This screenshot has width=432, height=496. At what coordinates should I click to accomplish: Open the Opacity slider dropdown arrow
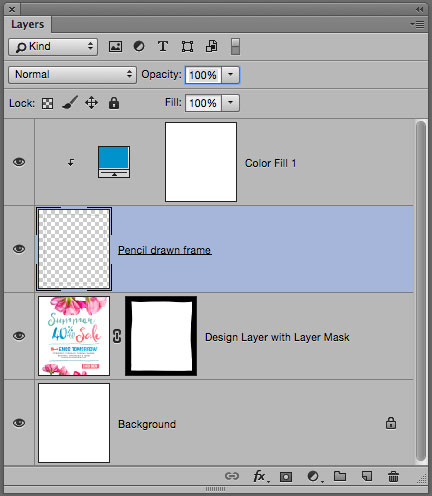(x=230, y=75)
